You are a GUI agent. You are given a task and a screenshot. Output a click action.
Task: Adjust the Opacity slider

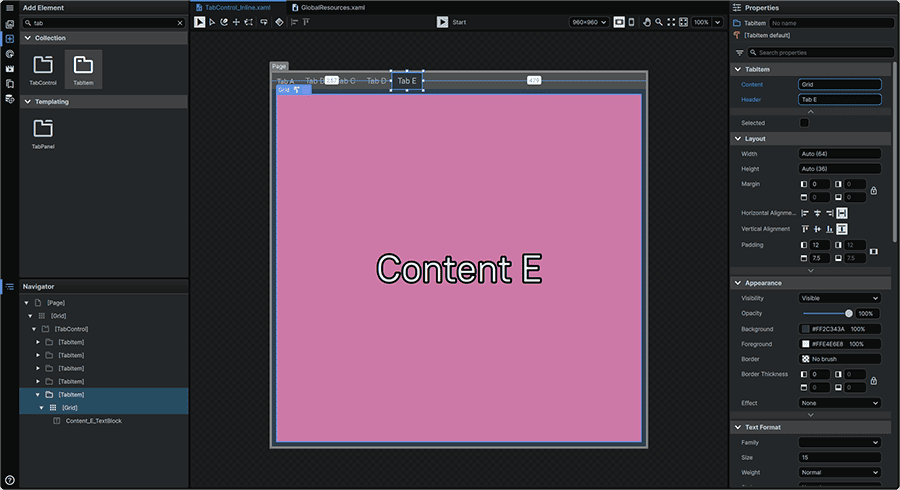828,313
